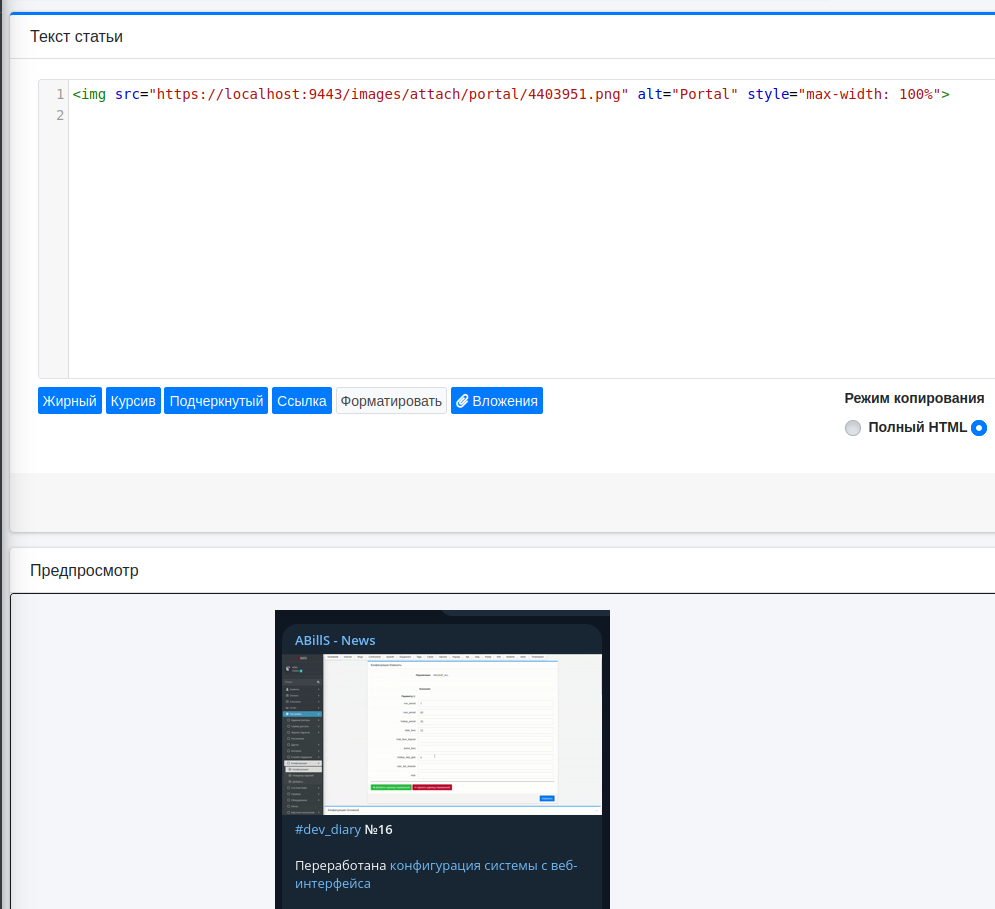995x909 pixels.
Task: Apply bold with the Жирный button
Action: tap(70, 401)
